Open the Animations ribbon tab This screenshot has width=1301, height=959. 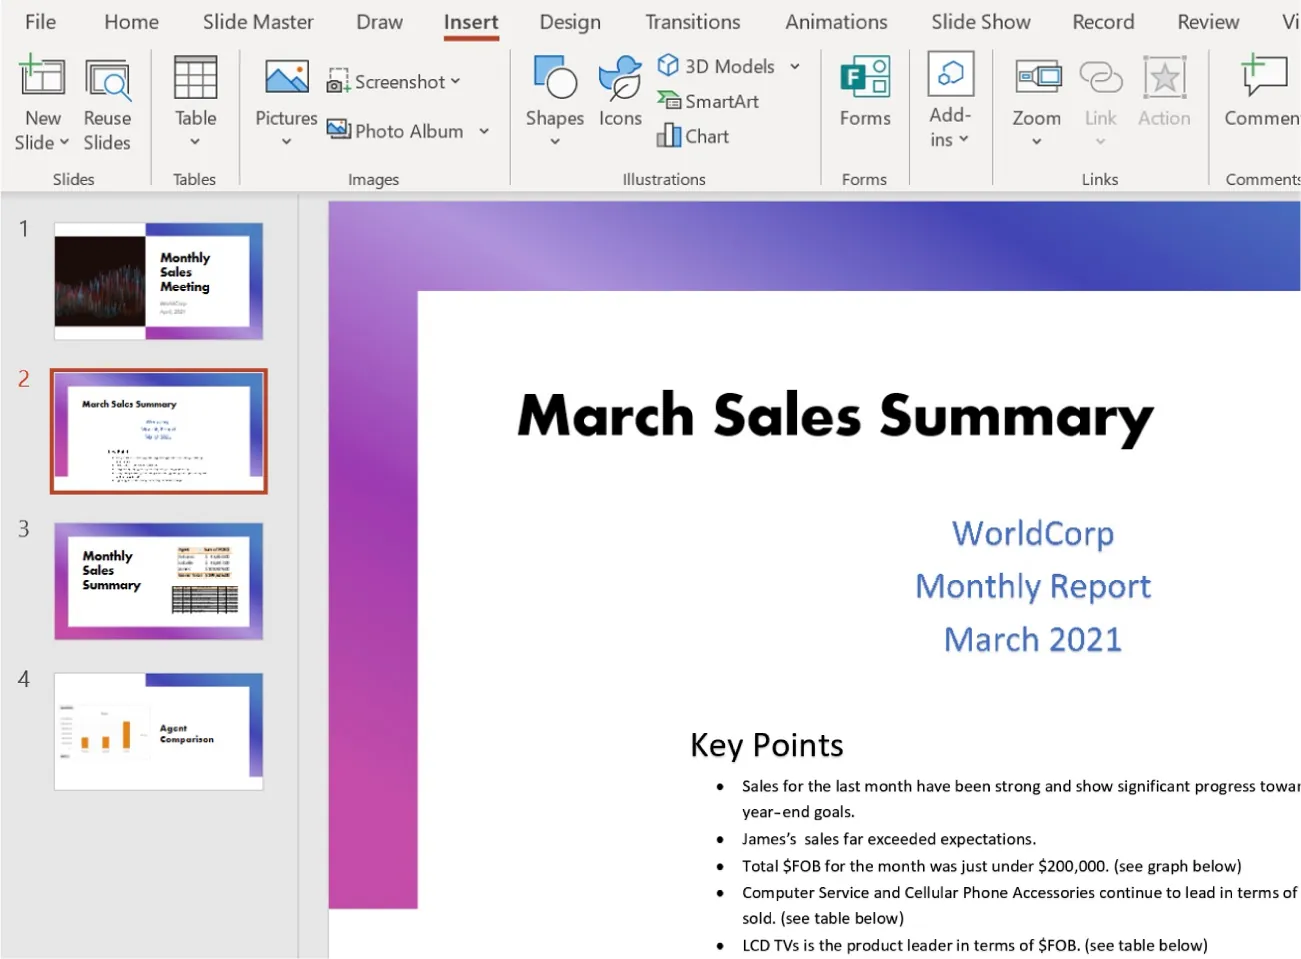836,21
